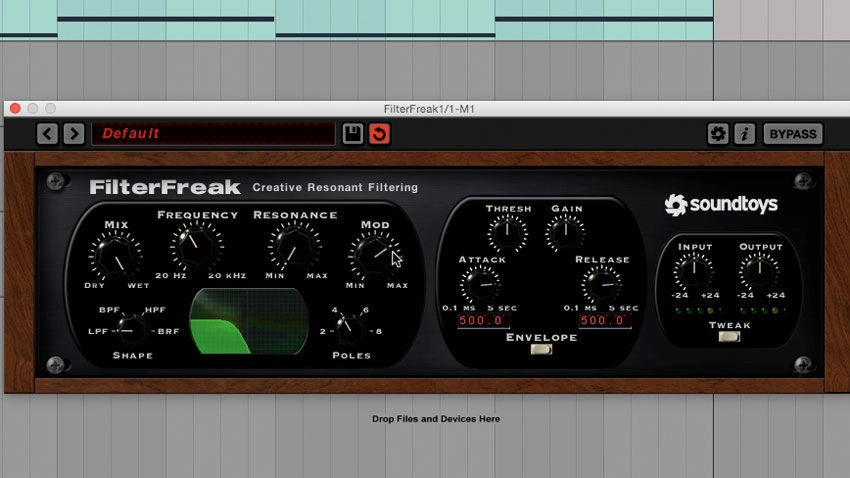Click the Input level knob
Screen dimensions: 850x478
(694, 270)
